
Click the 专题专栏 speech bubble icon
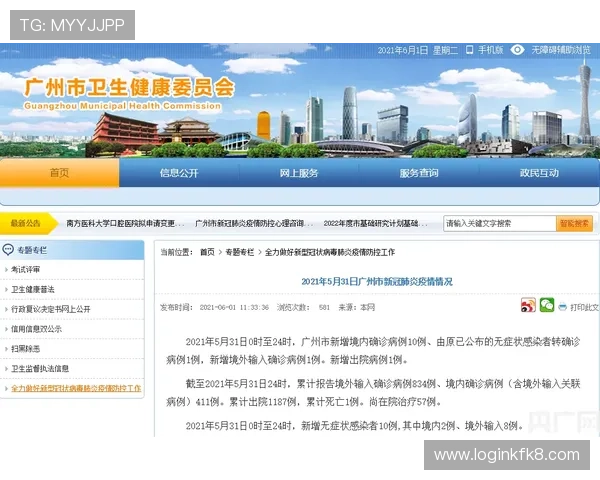pos(8,250)
